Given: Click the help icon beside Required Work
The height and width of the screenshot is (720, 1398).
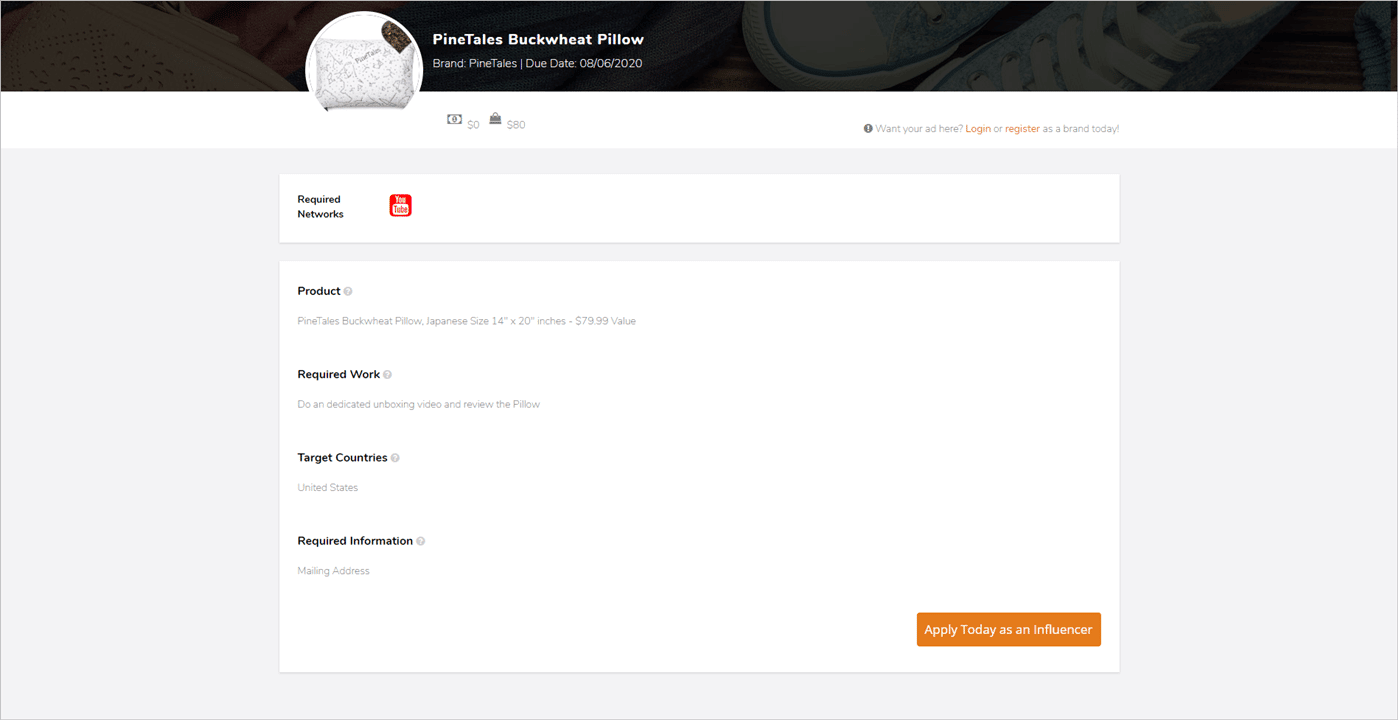Looking at the screenshot, I should (x=387, y=375).
